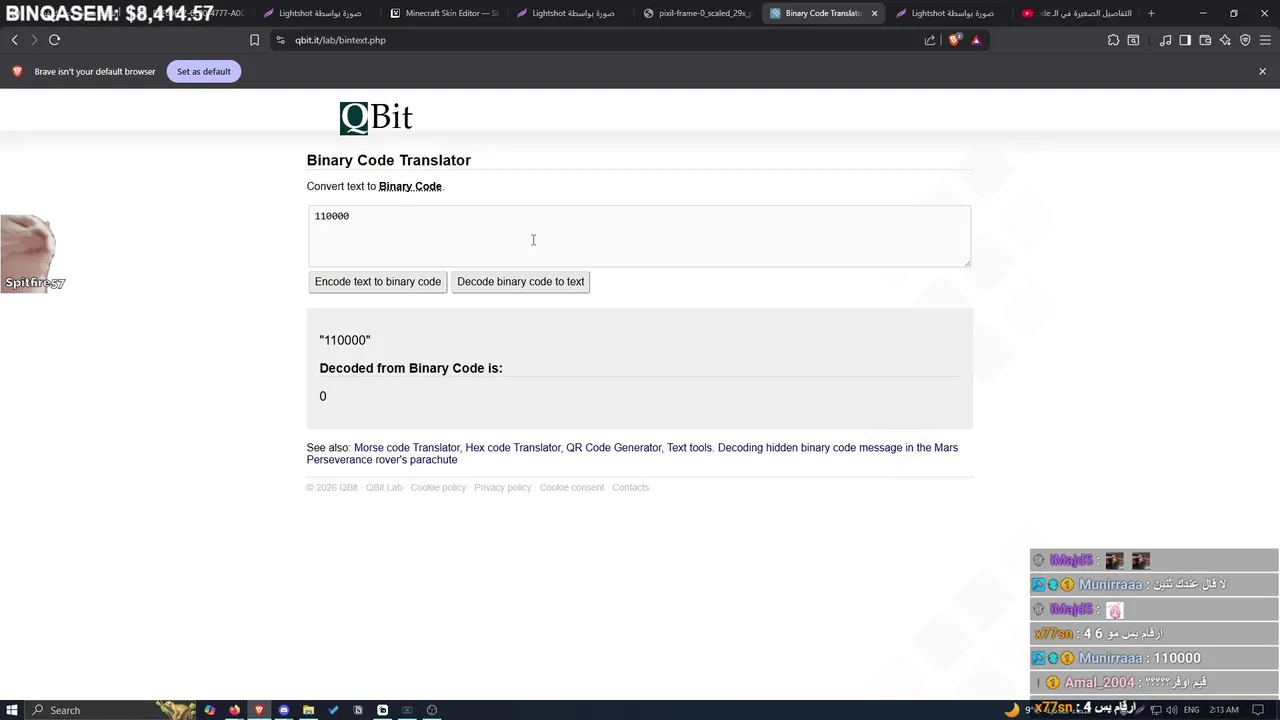This screenshot has width=1280, height=720.
Task: Click Encode text to binary code
Action: [378, 282]
